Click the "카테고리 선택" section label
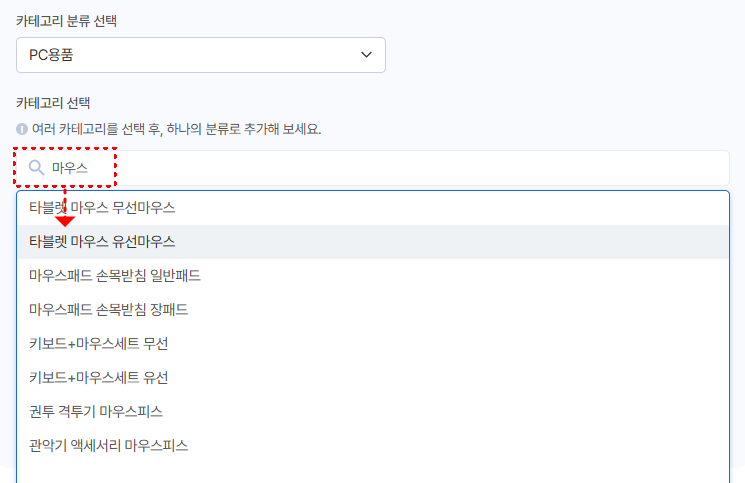The image size is (745, 483). coord(53,103)
